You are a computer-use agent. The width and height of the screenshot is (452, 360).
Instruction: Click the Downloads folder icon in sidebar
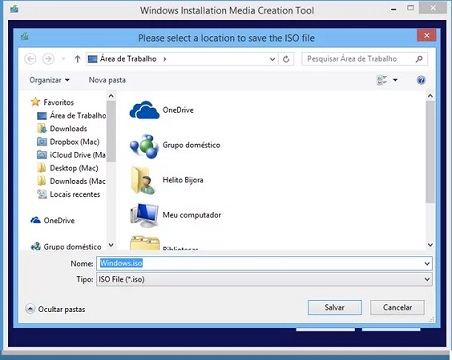(x=42, y=129)
